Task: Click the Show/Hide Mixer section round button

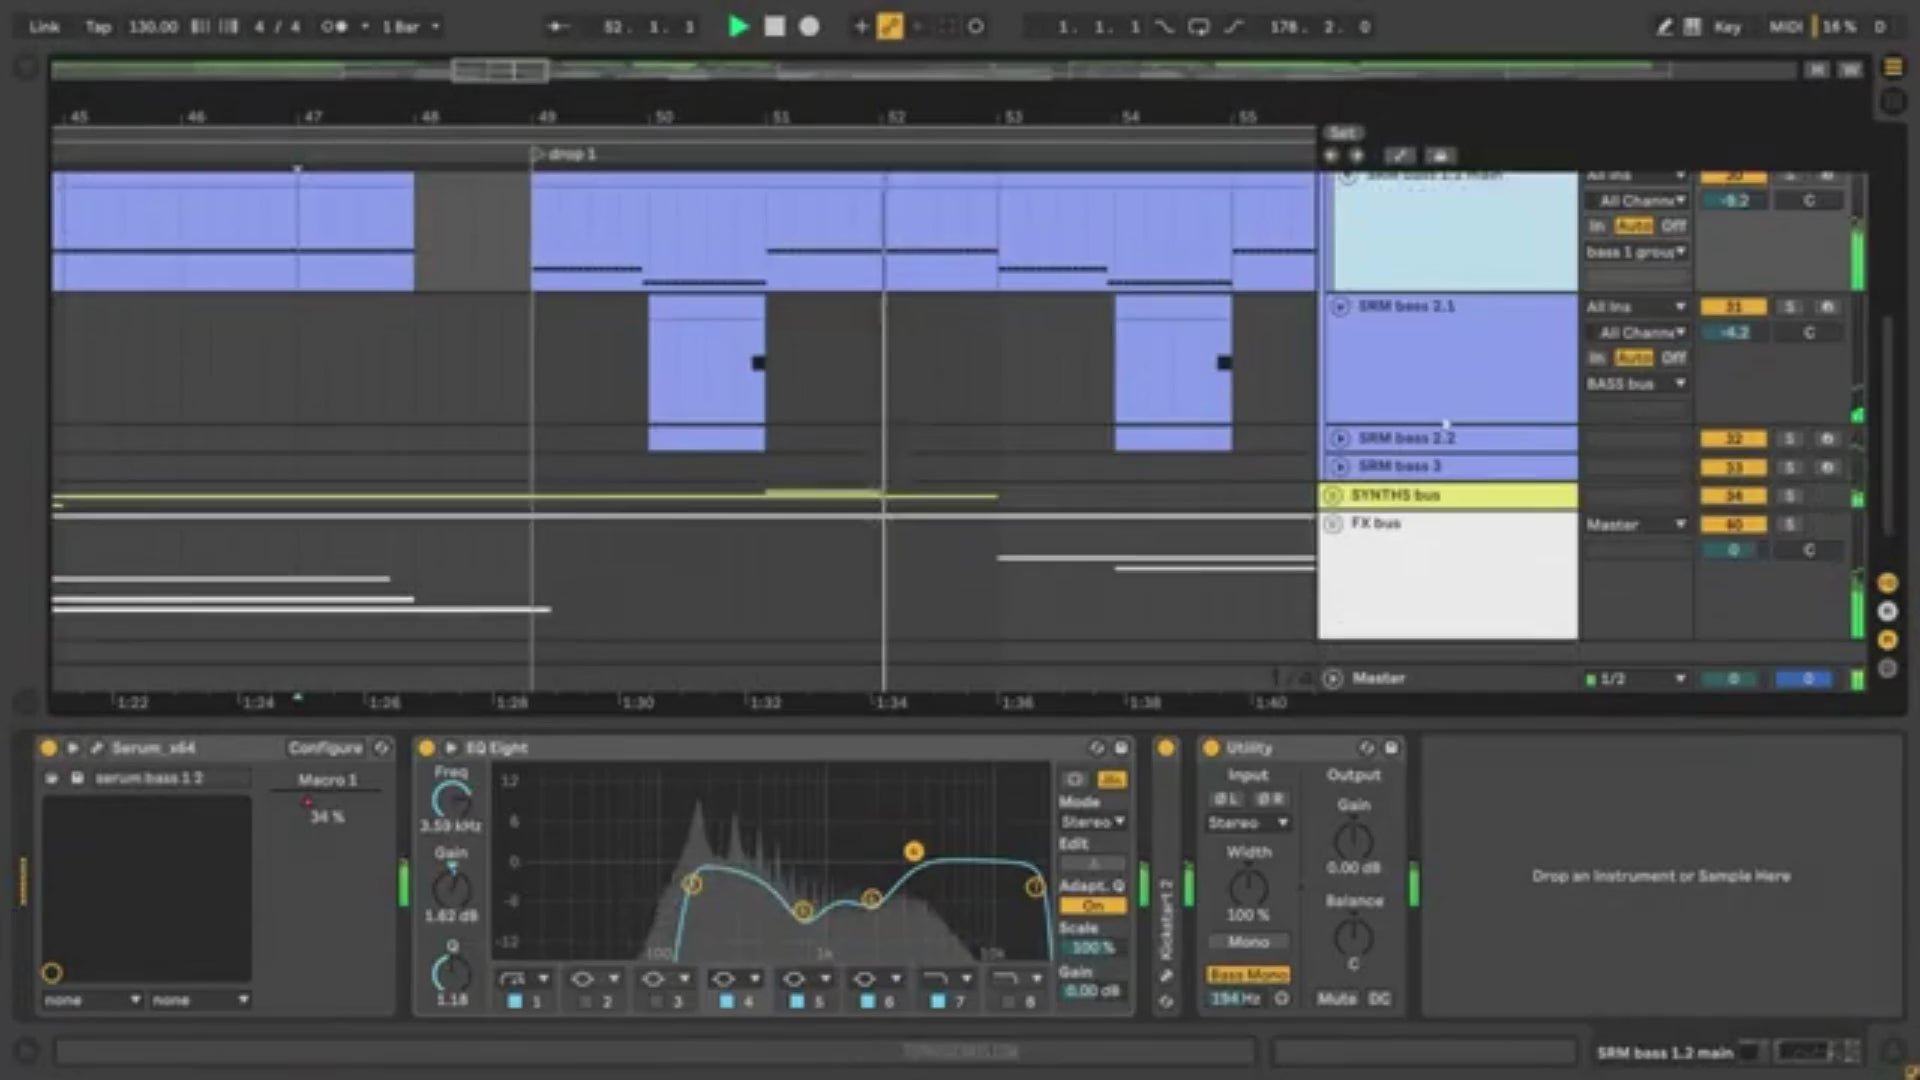Action: (1887, 639)
